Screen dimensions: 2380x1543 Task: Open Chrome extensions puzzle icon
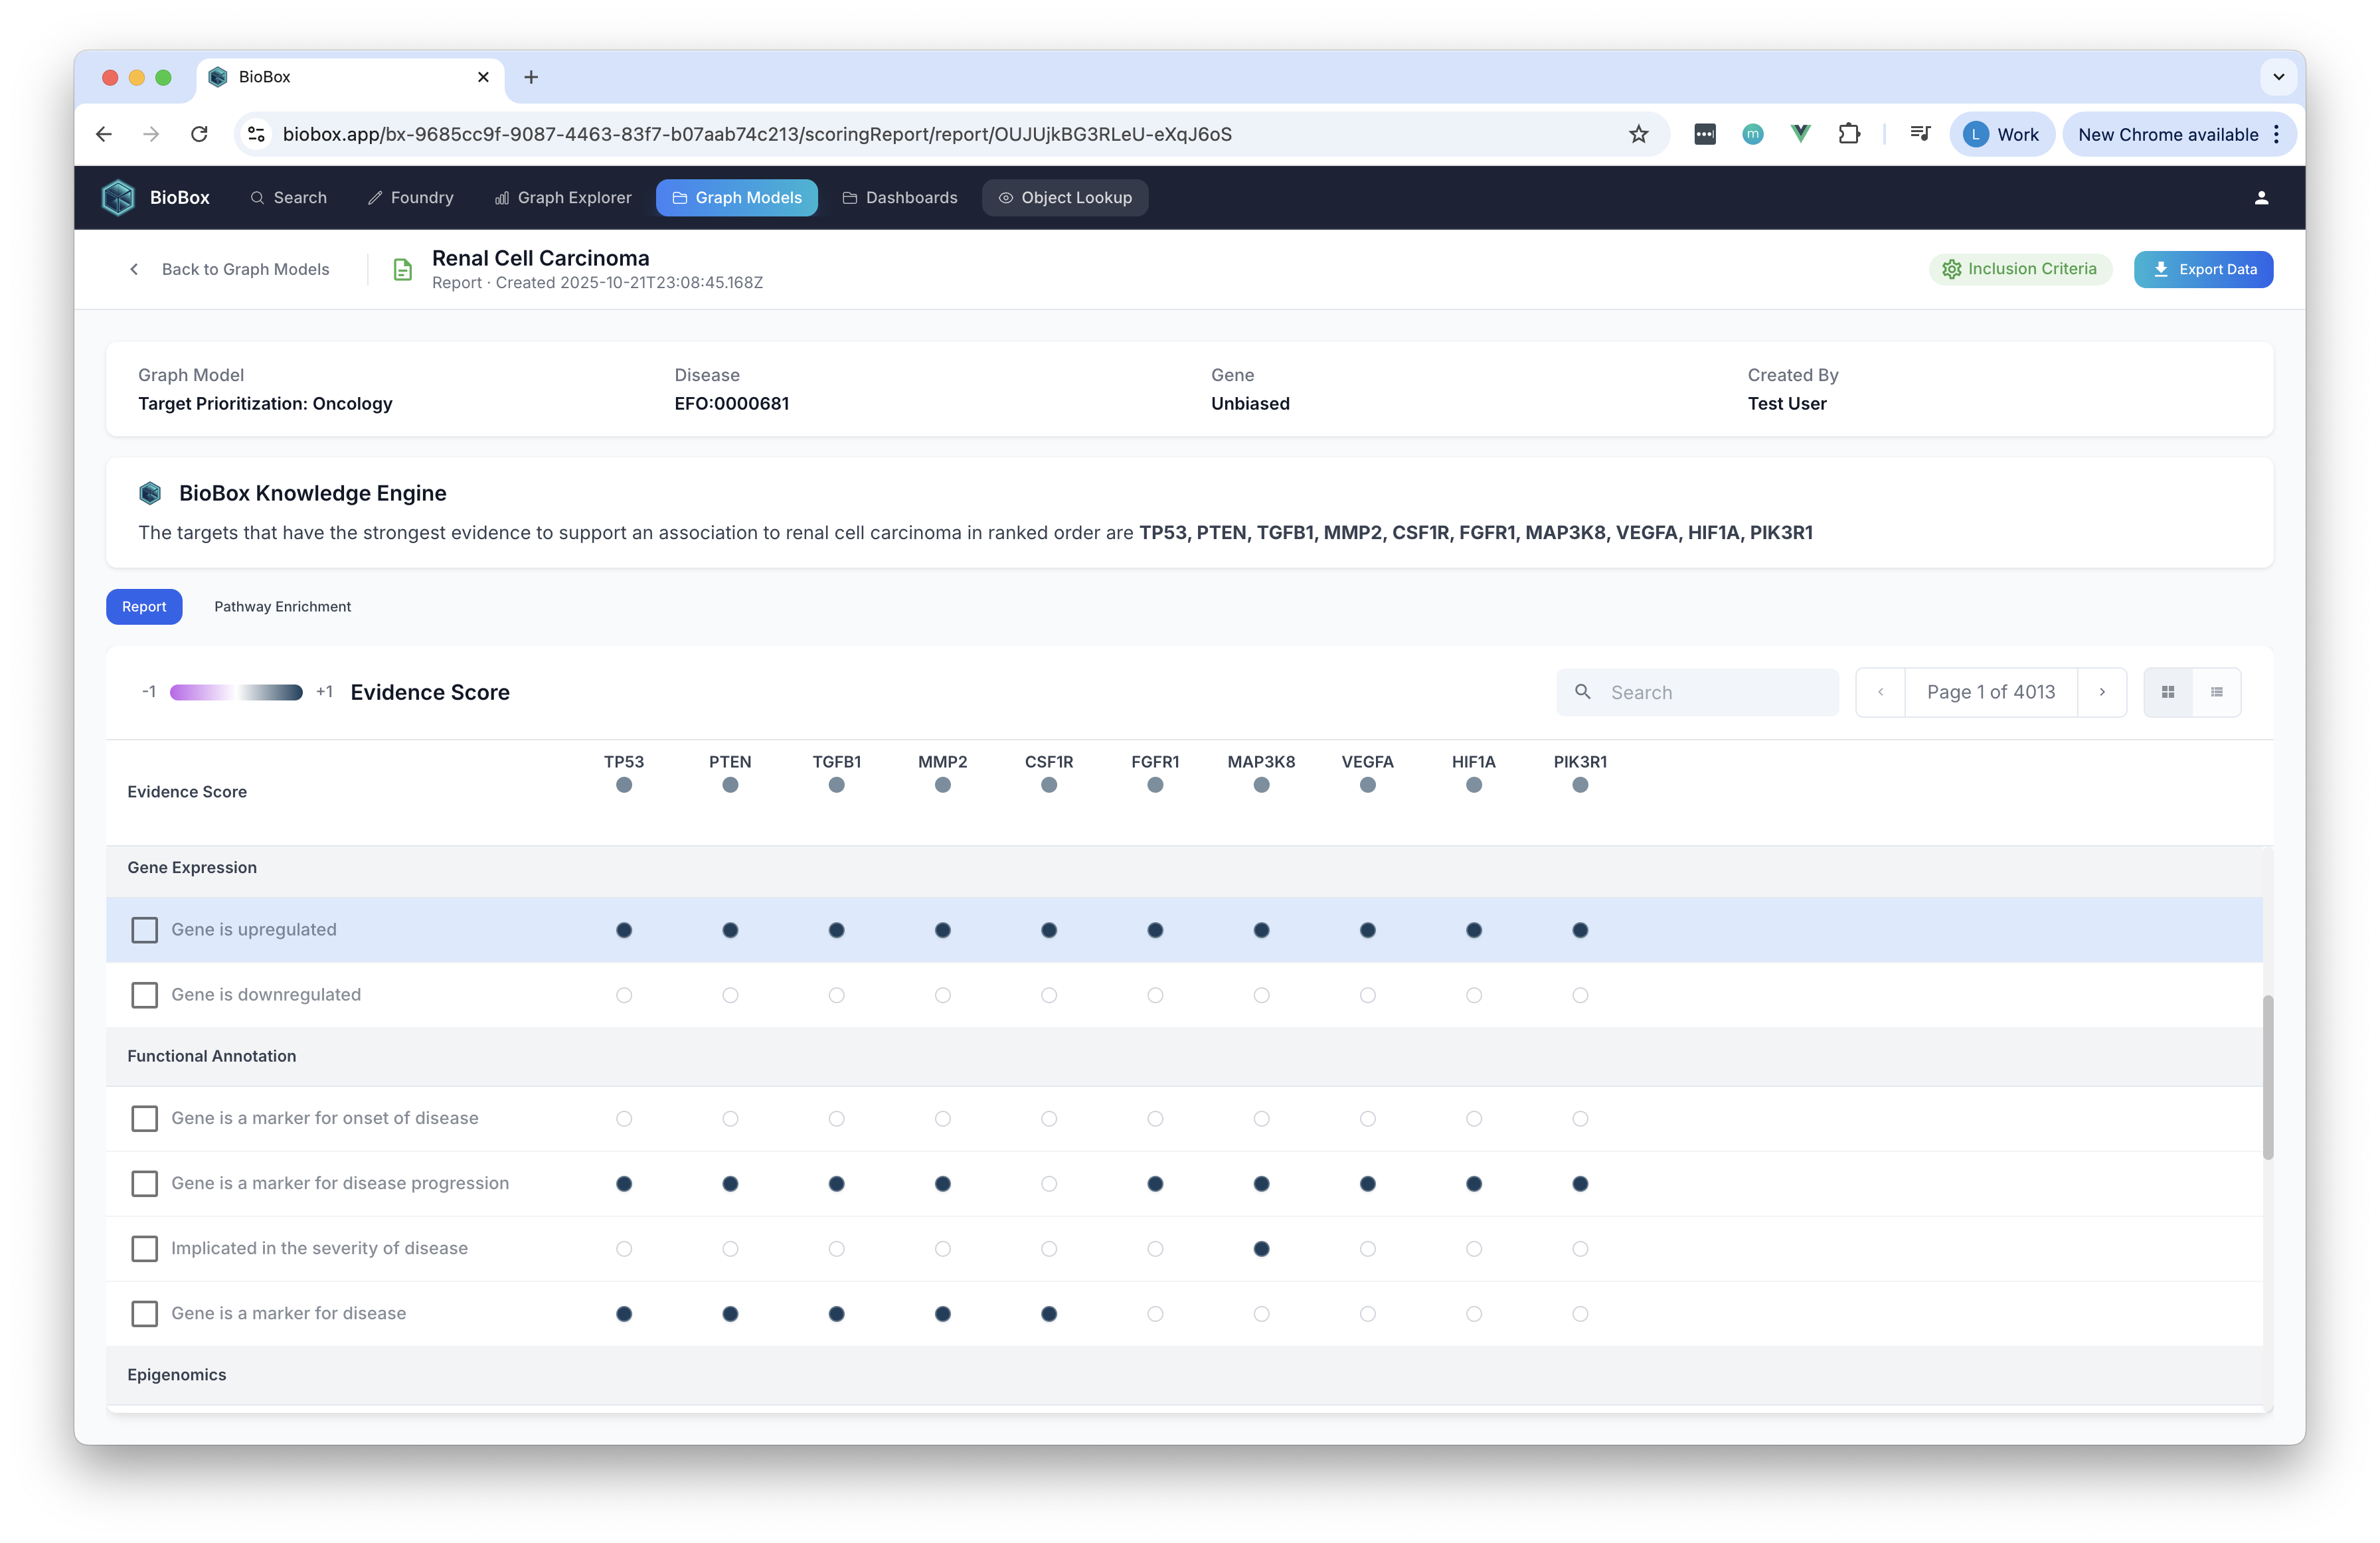coord(1849,134)
